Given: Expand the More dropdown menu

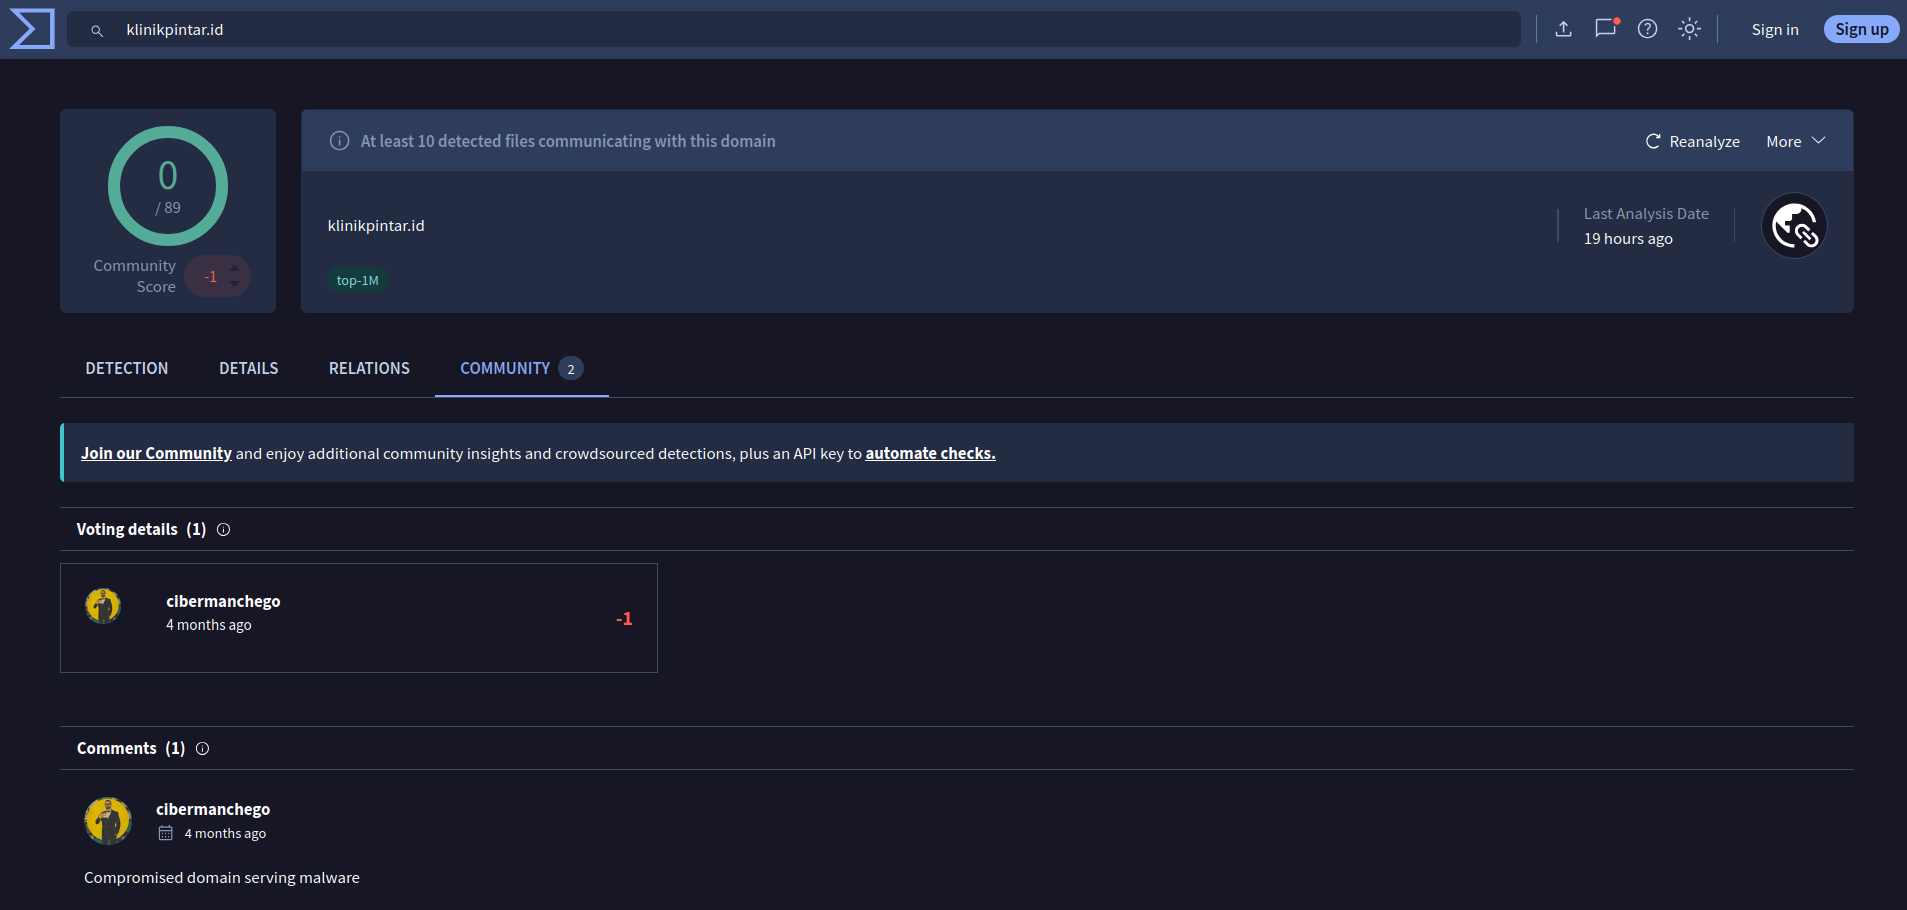Looking at the screenshot, I should pos(1796,141).
